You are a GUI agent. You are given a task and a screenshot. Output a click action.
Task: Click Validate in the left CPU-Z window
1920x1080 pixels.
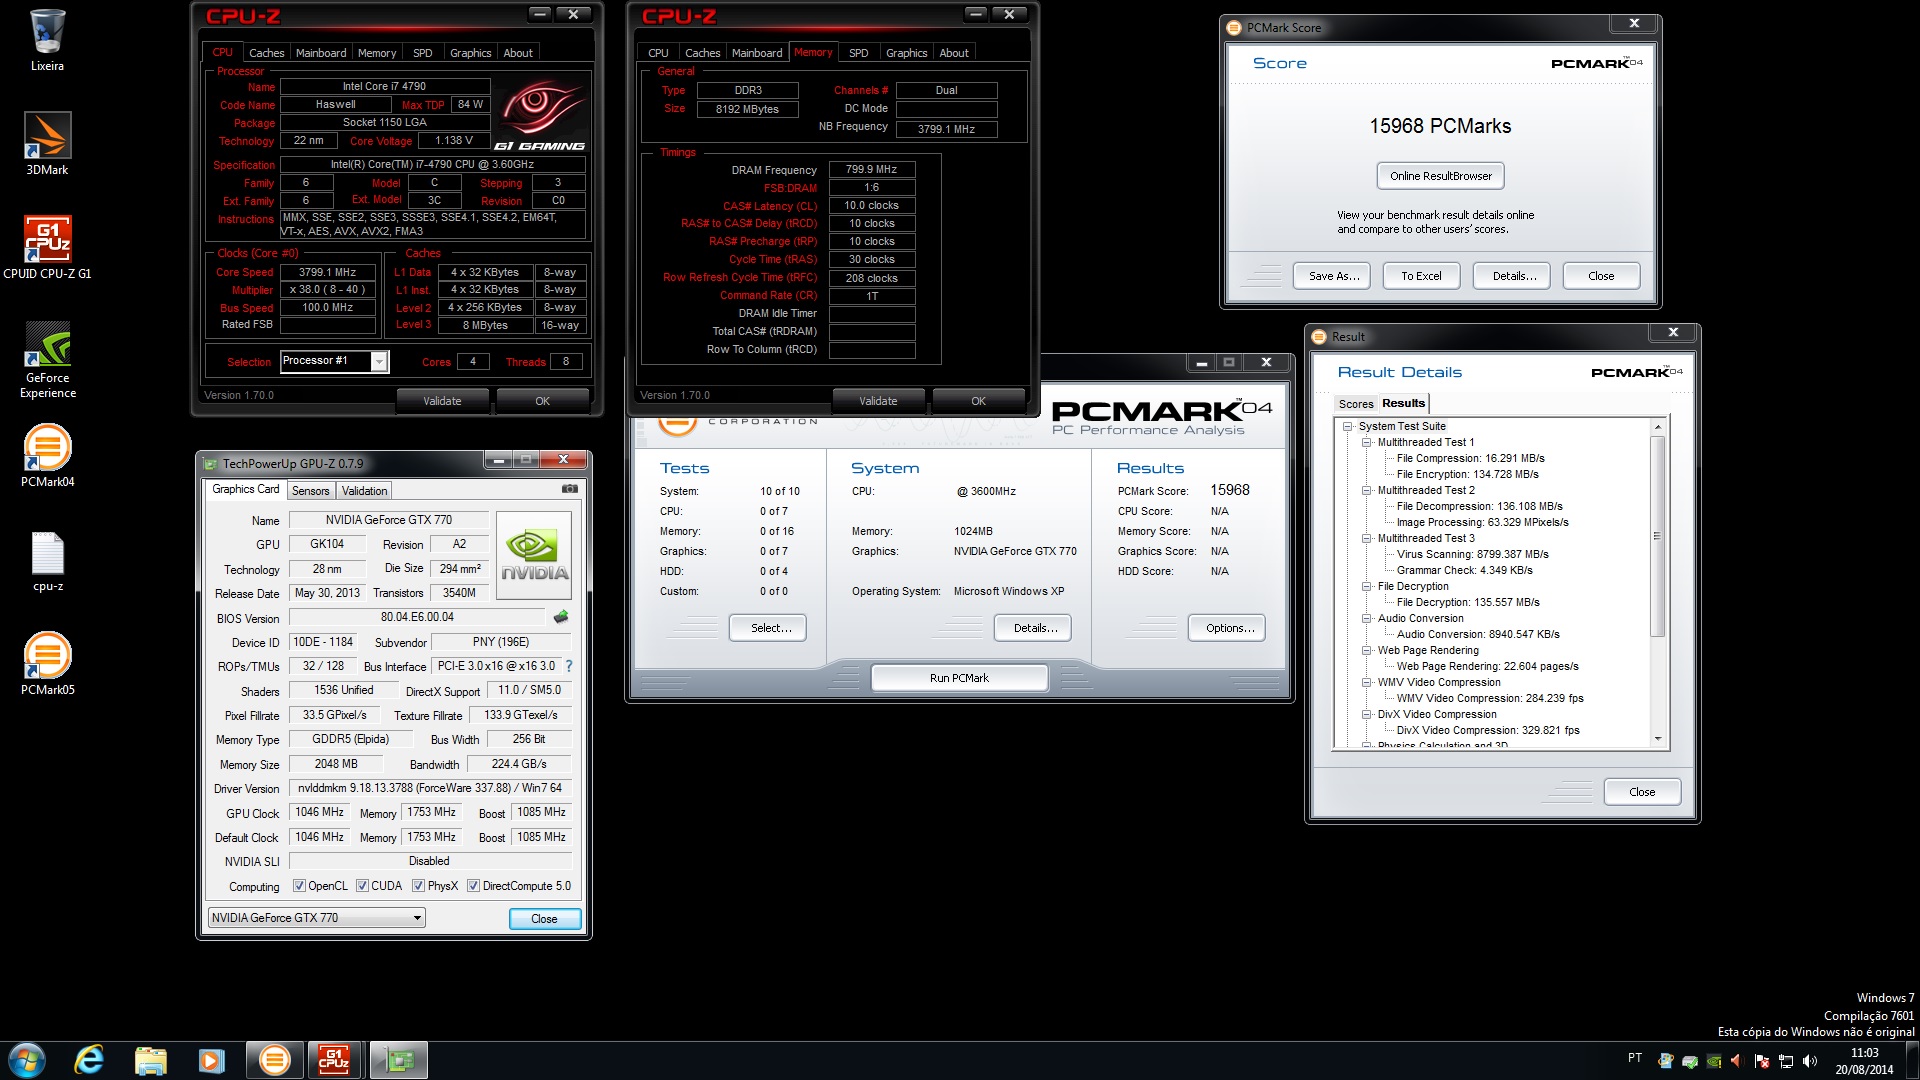tap(442, 401)
